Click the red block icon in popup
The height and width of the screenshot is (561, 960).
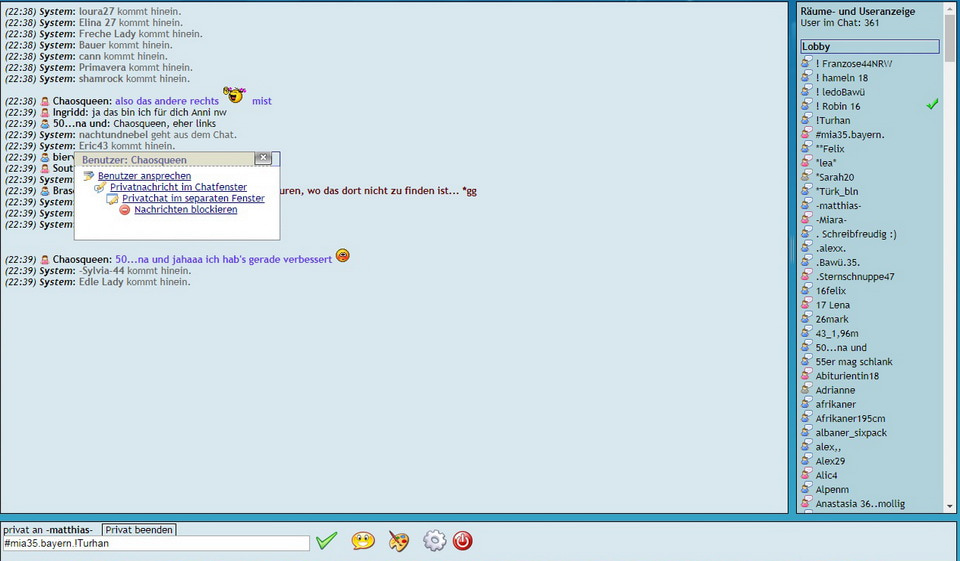125,210
